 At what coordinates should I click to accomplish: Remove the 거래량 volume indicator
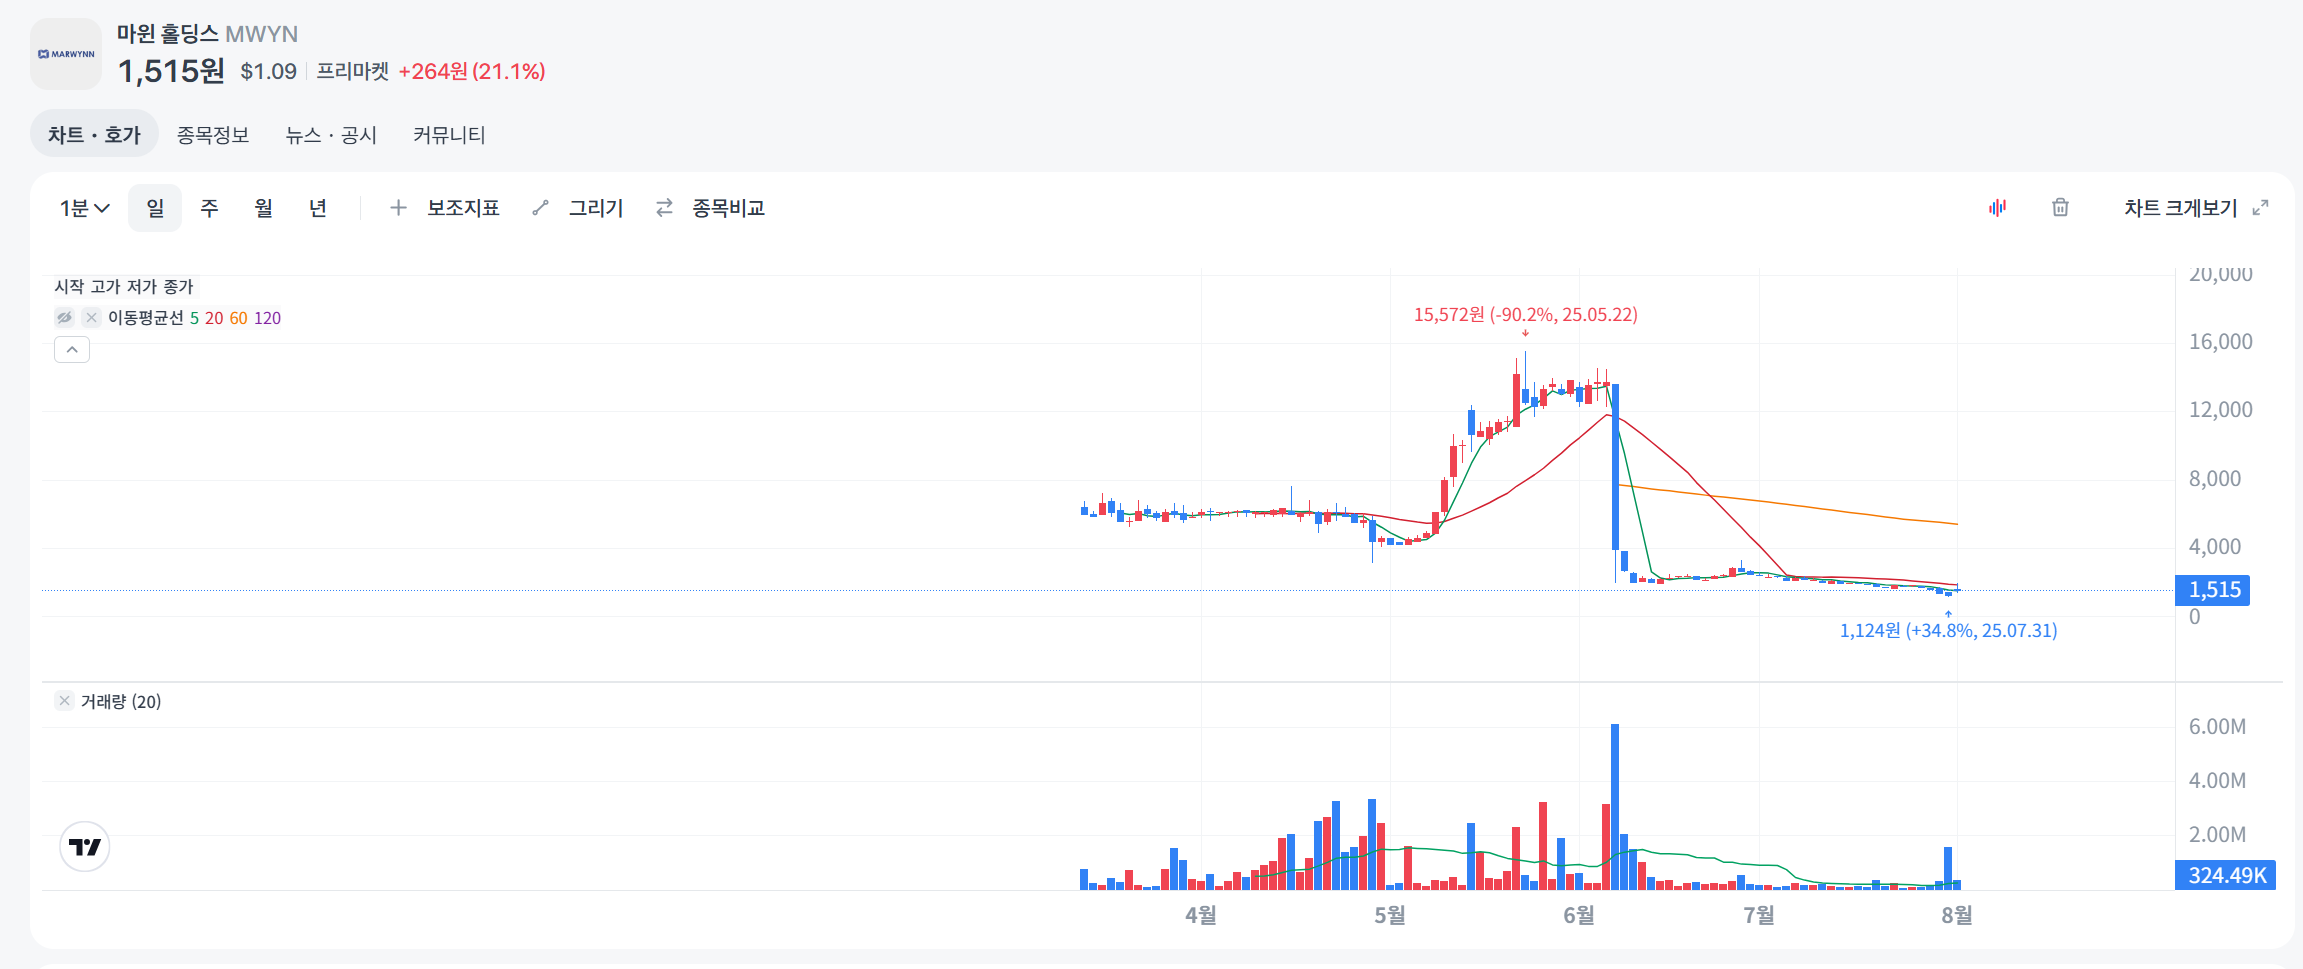pos(64,701)
